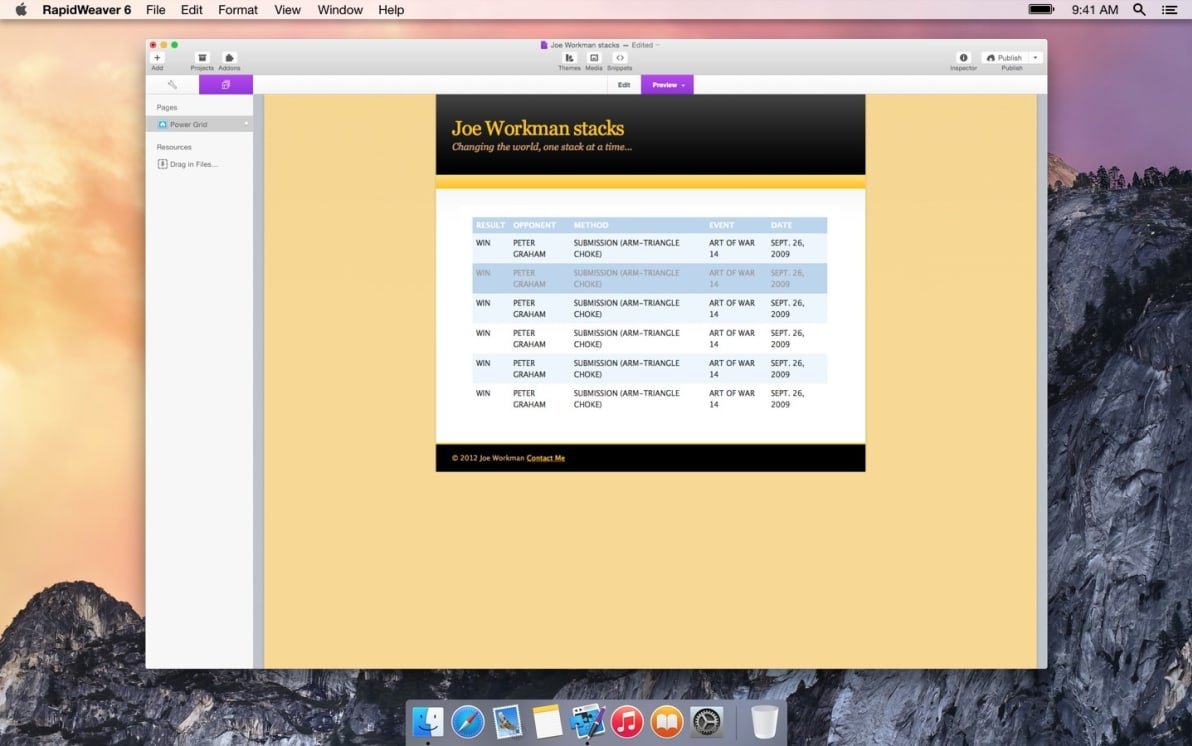Follow the Contact Me footer link

coord(546,458)
